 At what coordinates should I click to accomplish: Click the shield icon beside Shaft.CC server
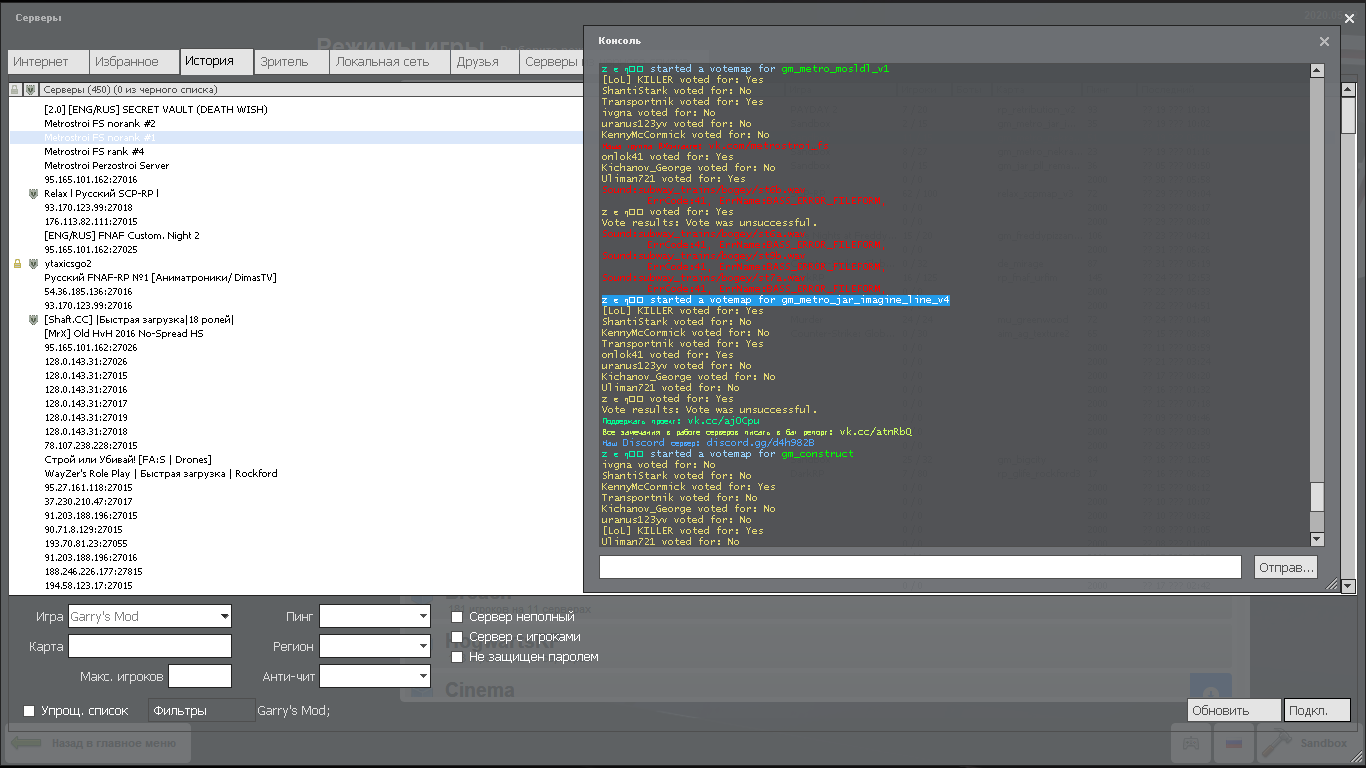[x=33, y=320]
